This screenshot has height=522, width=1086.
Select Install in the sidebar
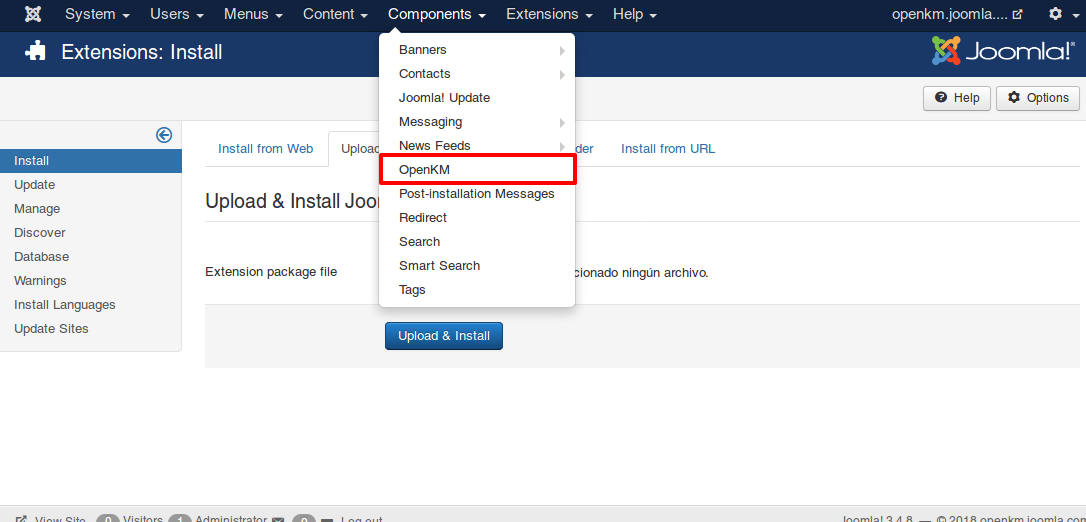[x=91, y=161]
